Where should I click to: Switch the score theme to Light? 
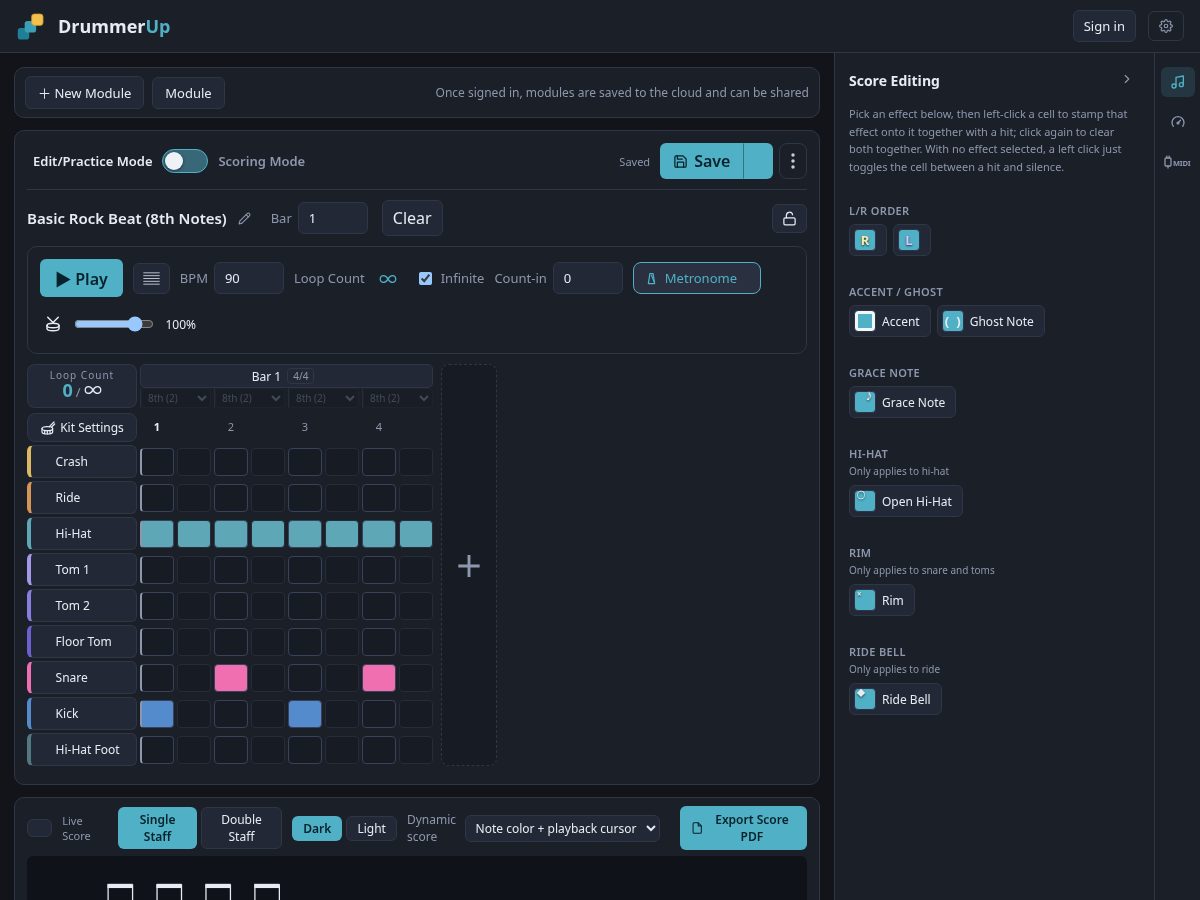point(371,828)
